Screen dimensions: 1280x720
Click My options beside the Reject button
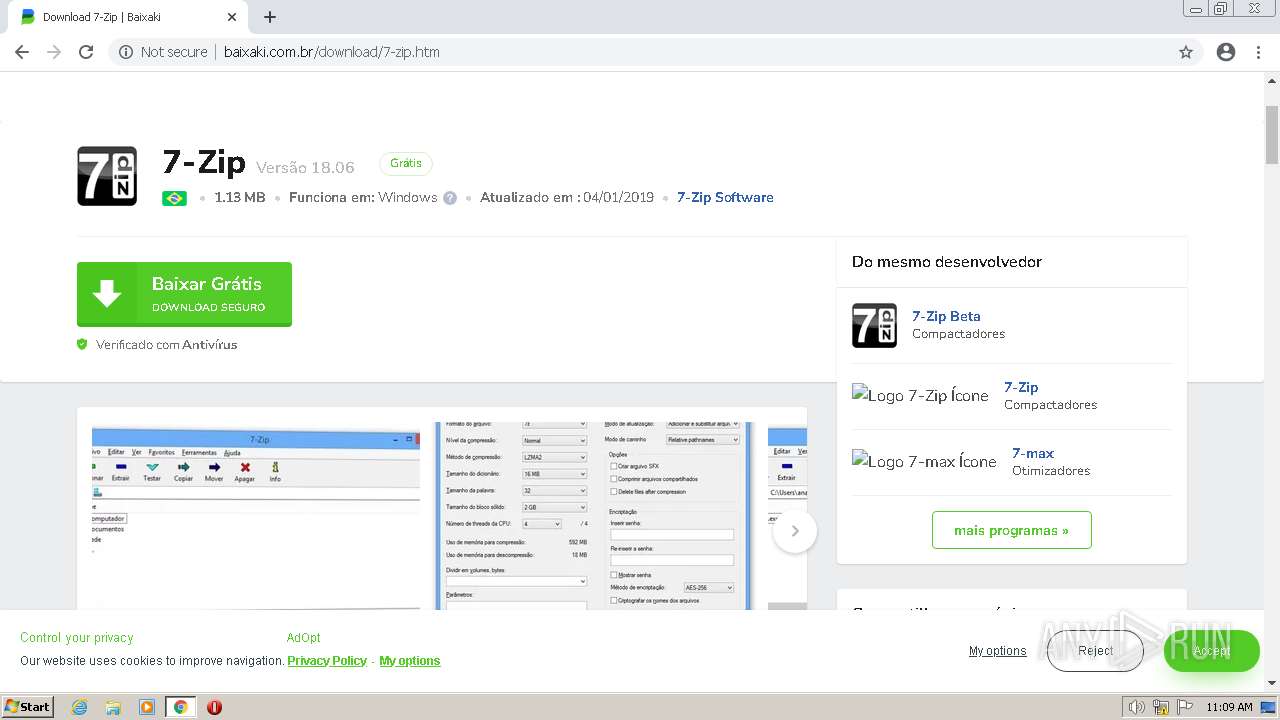(997, 651)
